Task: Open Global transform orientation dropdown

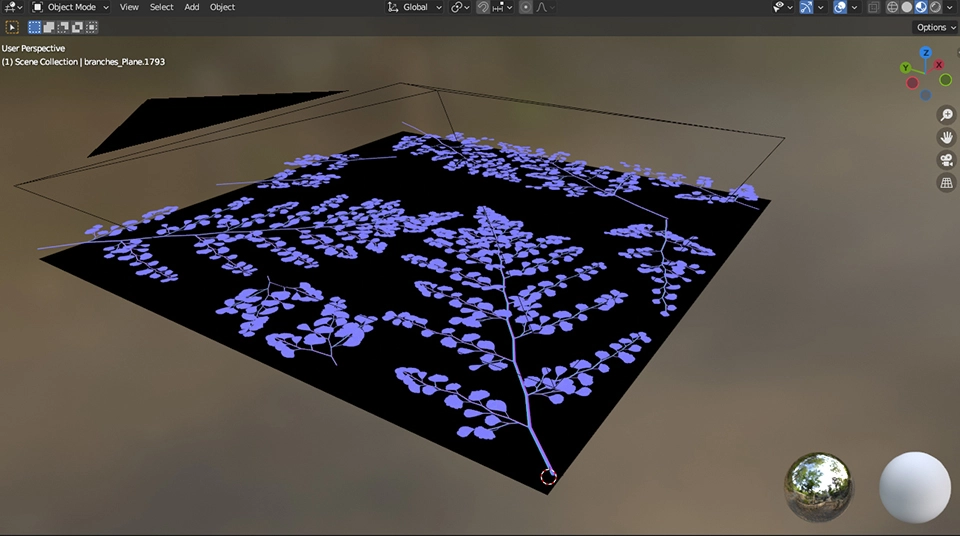Action: (414, 7)
